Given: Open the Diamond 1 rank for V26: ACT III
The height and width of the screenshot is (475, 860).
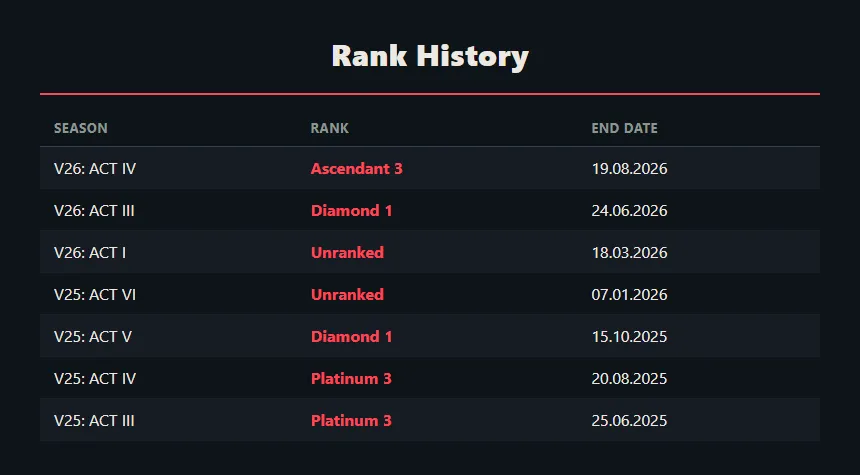Looking at the screenshot, I should pos(352,211).
